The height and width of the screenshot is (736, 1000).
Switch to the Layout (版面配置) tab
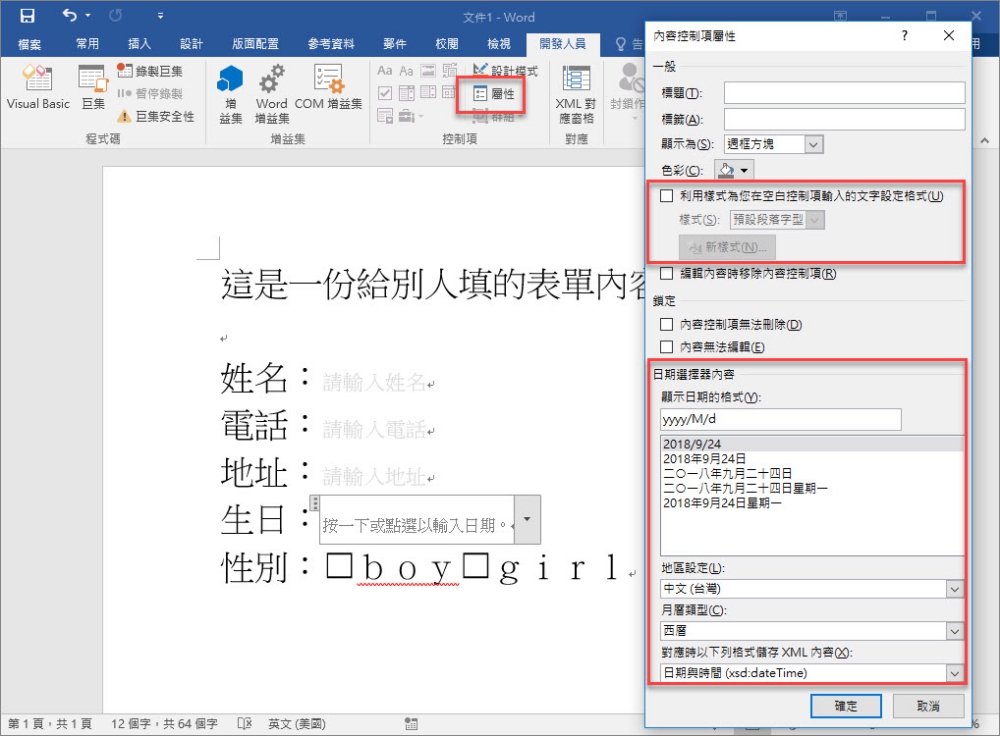pos(255,43)
